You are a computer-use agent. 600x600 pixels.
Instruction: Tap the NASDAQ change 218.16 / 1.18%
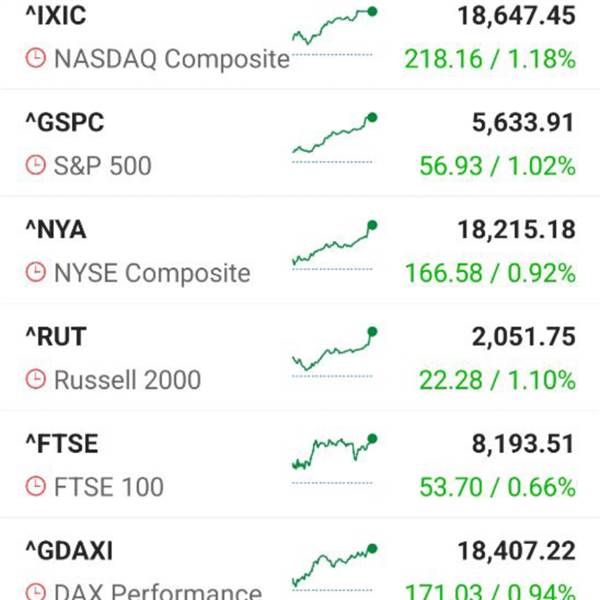tap(490, 59)
